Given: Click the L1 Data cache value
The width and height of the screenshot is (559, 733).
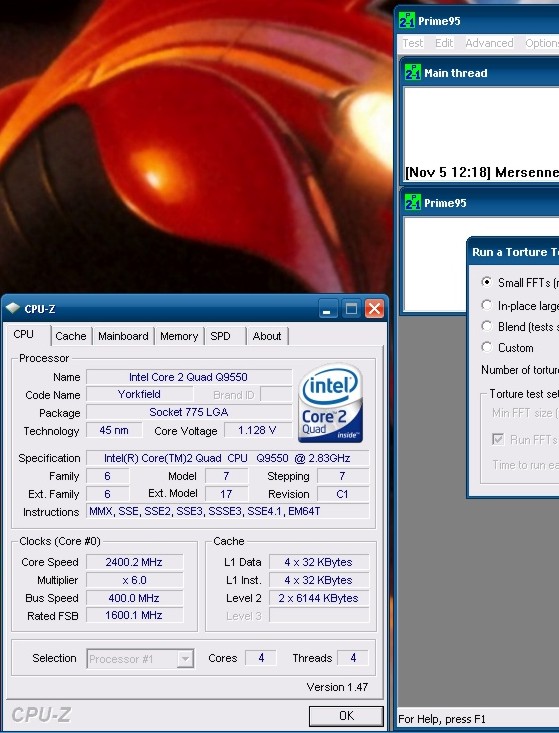Looking at the screenshot, I should 319,562.
